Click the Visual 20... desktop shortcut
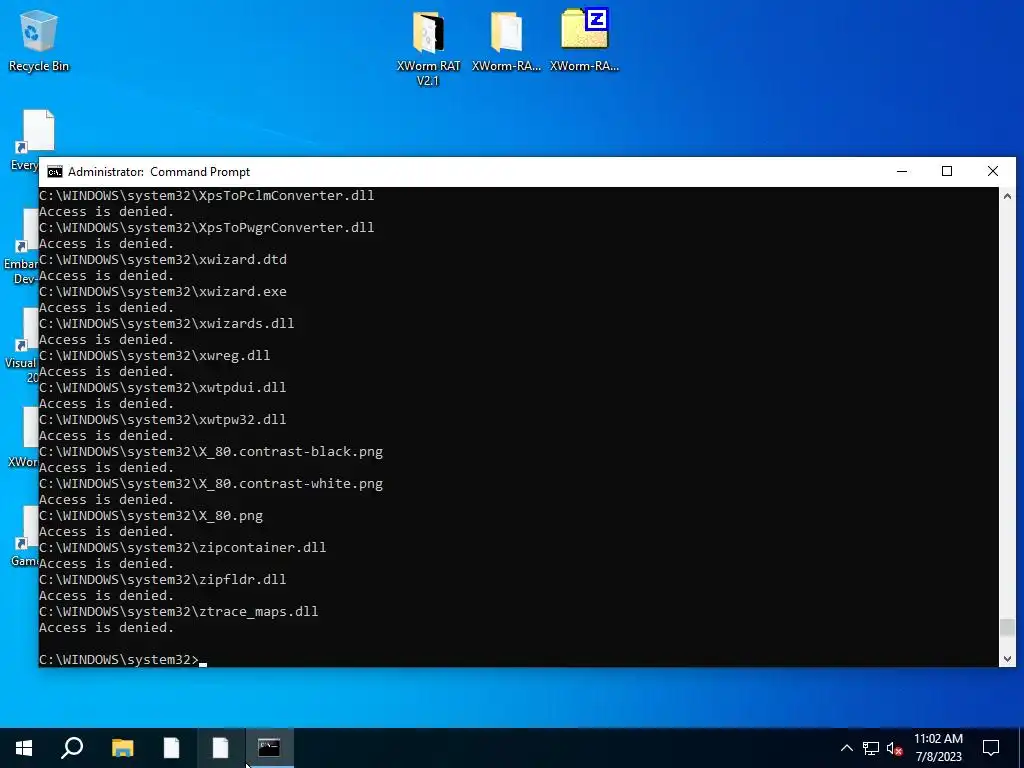Screen dimensions: 1024x768 21,346
